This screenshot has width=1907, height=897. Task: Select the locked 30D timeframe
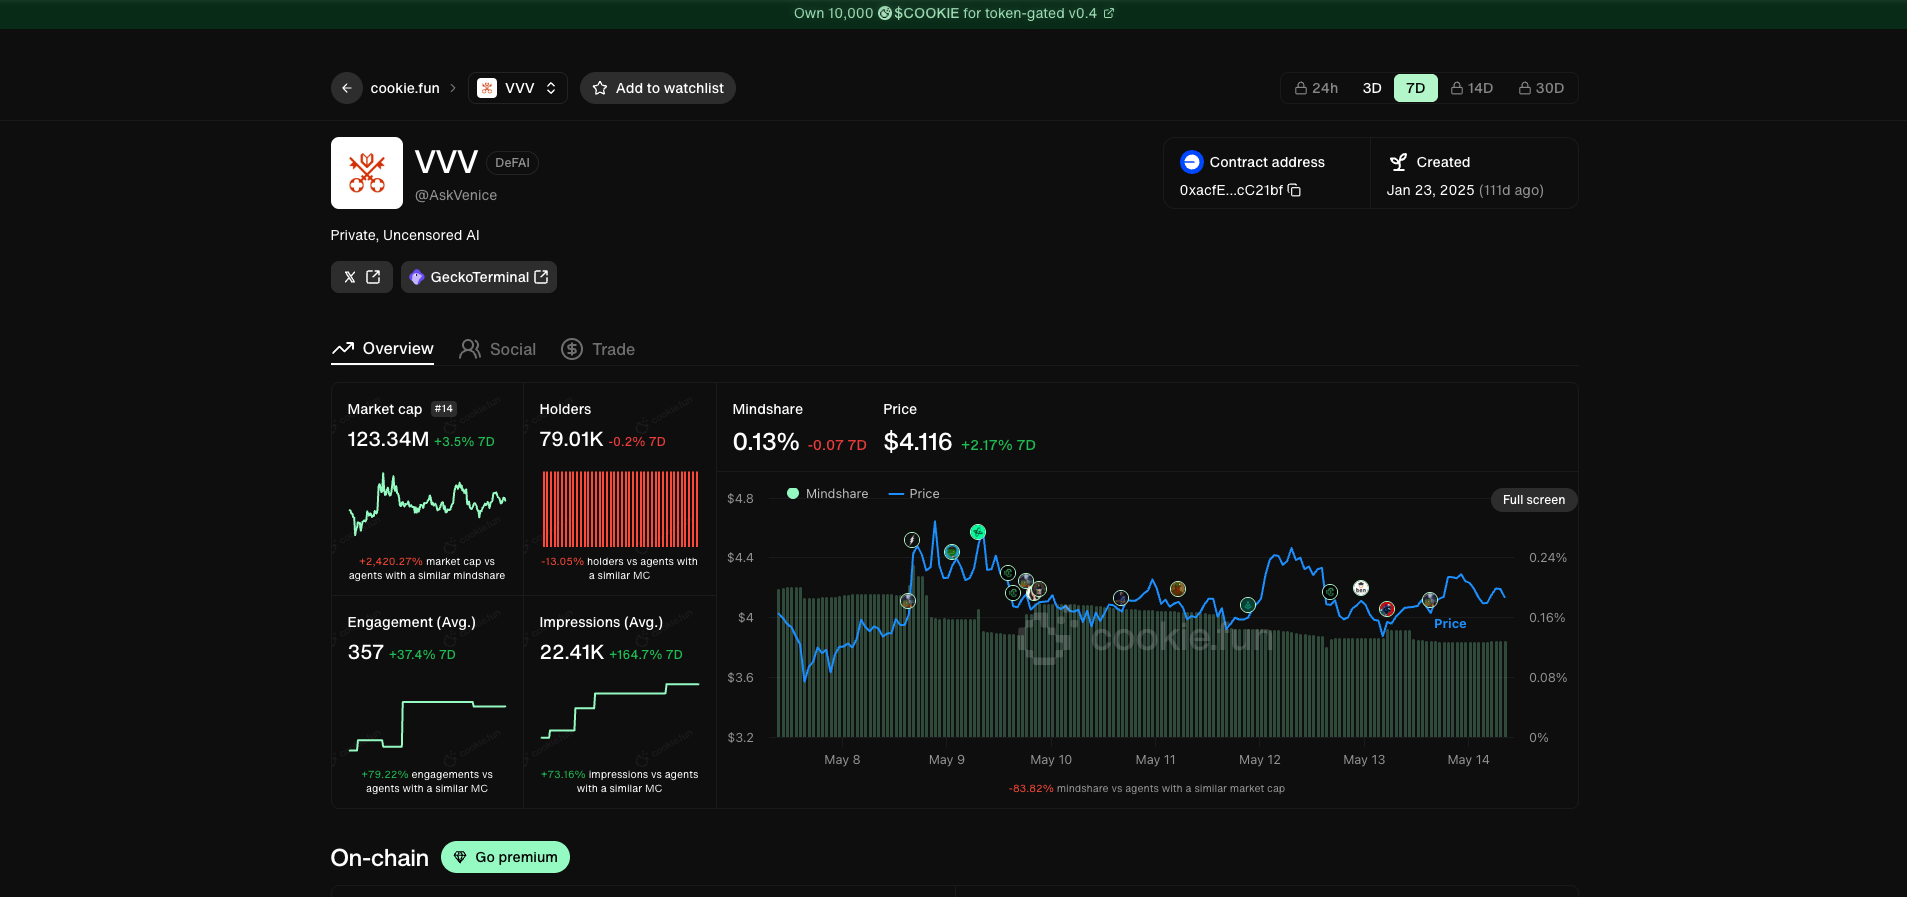click(1541, 88)
